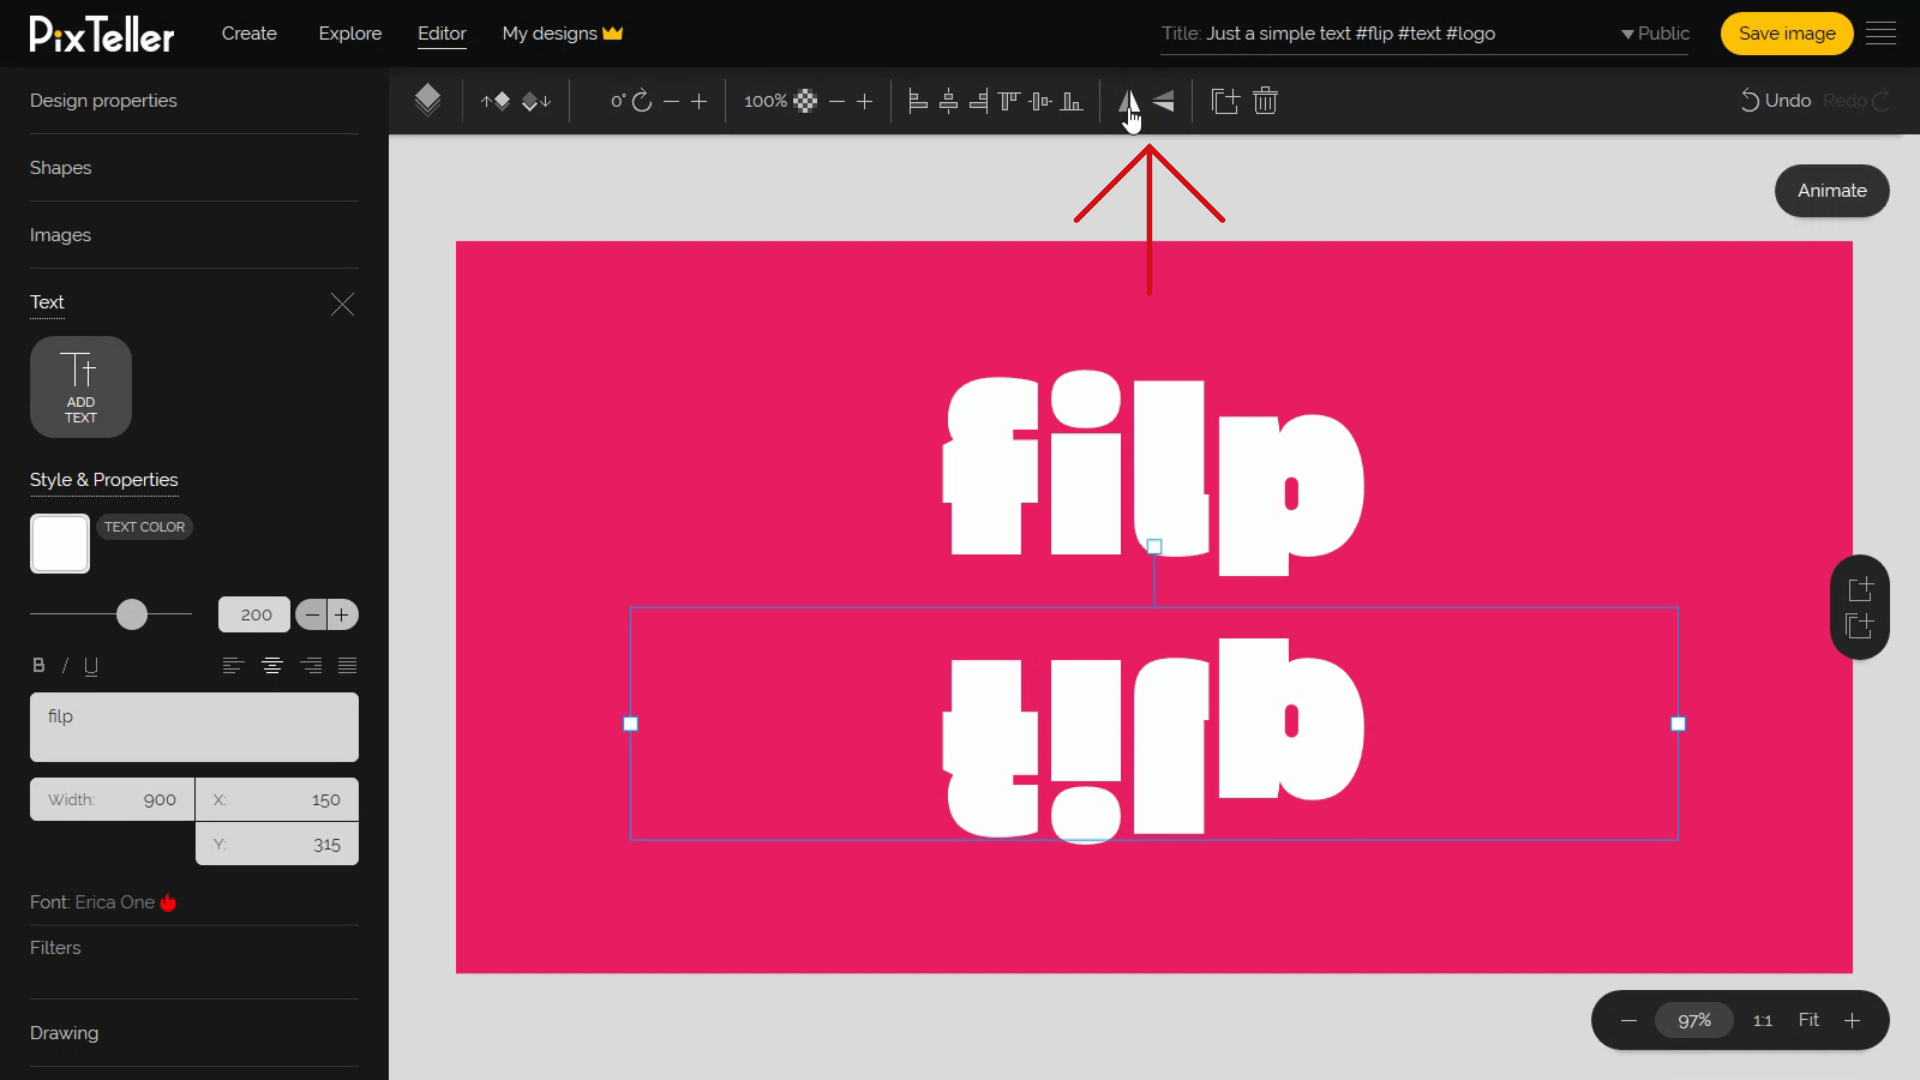Align text right
Screen dimensions: 1920x1080
(311, 666)
